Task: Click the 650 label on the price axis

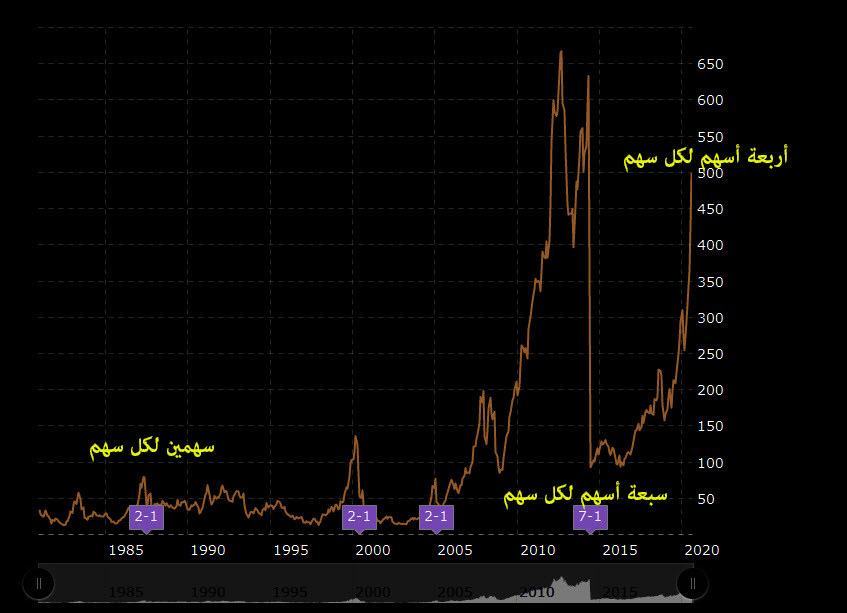Action: tap(711, 64)
